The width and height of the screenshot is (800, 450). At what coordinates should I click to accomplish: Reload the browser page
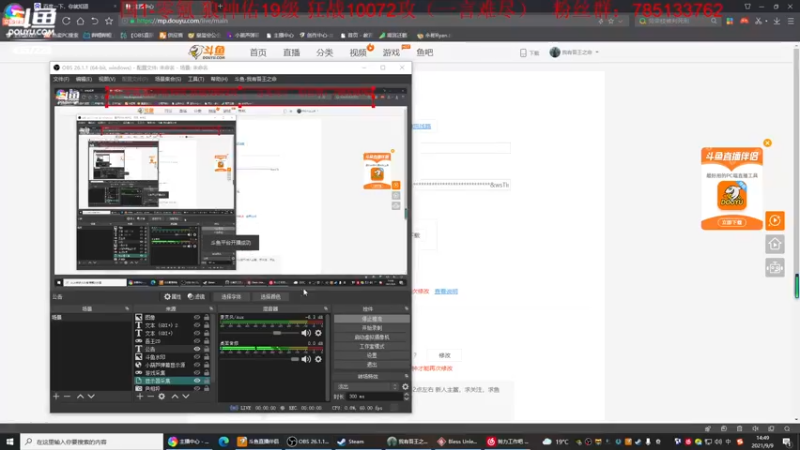(66, 21)
